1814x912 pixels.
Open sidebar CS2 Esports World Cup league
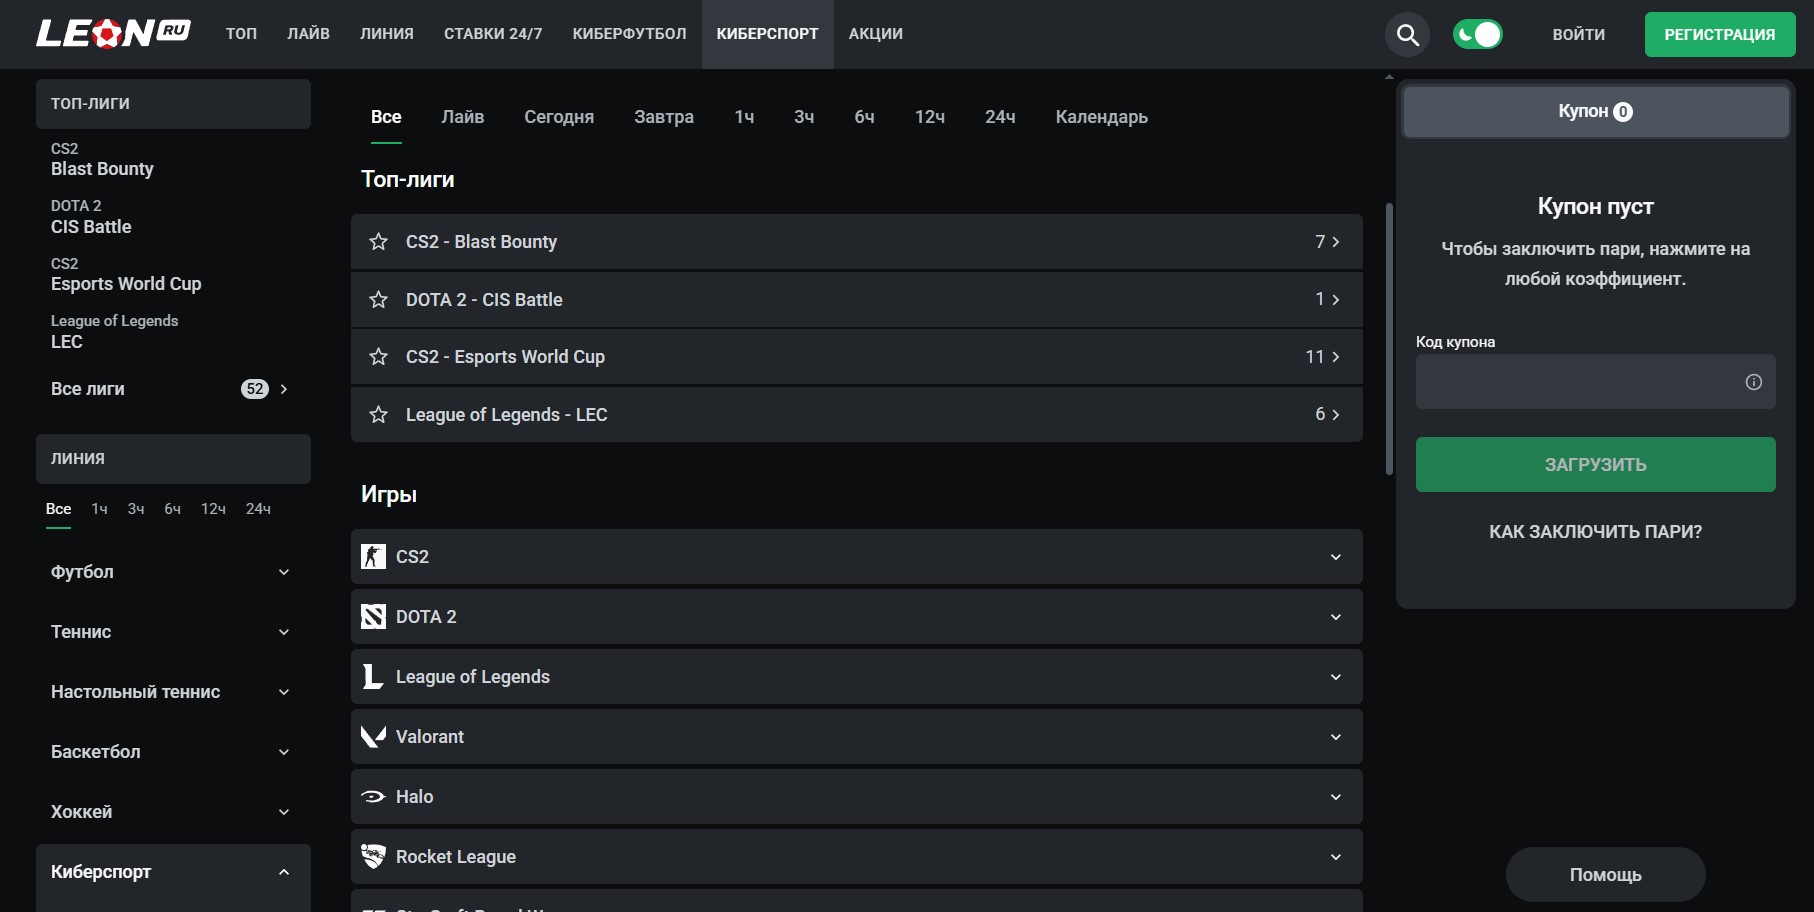pos(126,274)
